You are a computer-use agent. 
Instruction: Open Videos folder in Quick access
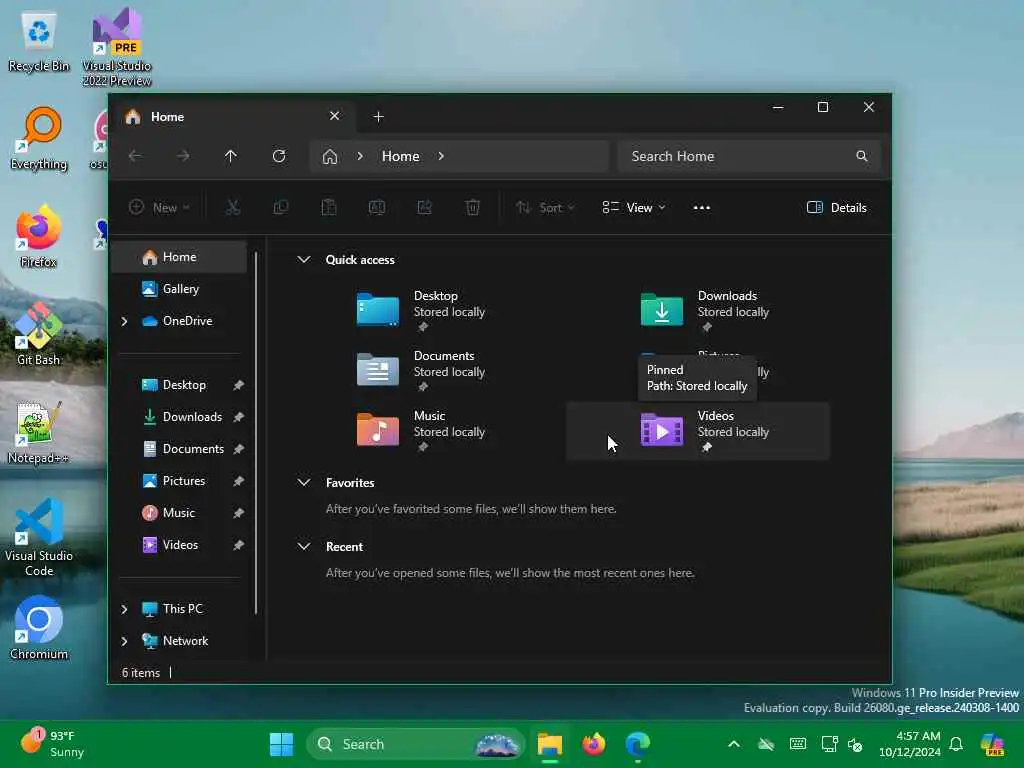coord(697,431)
